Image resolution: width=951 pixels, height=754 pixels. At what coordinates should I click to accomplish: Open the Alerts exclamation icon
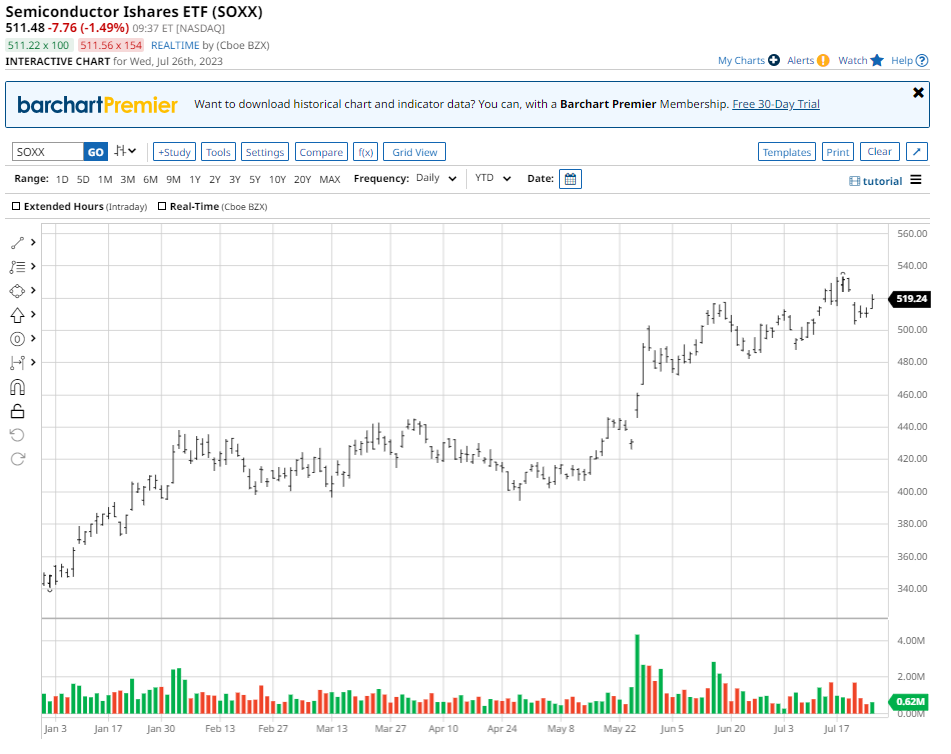click(x=823, y=61)
